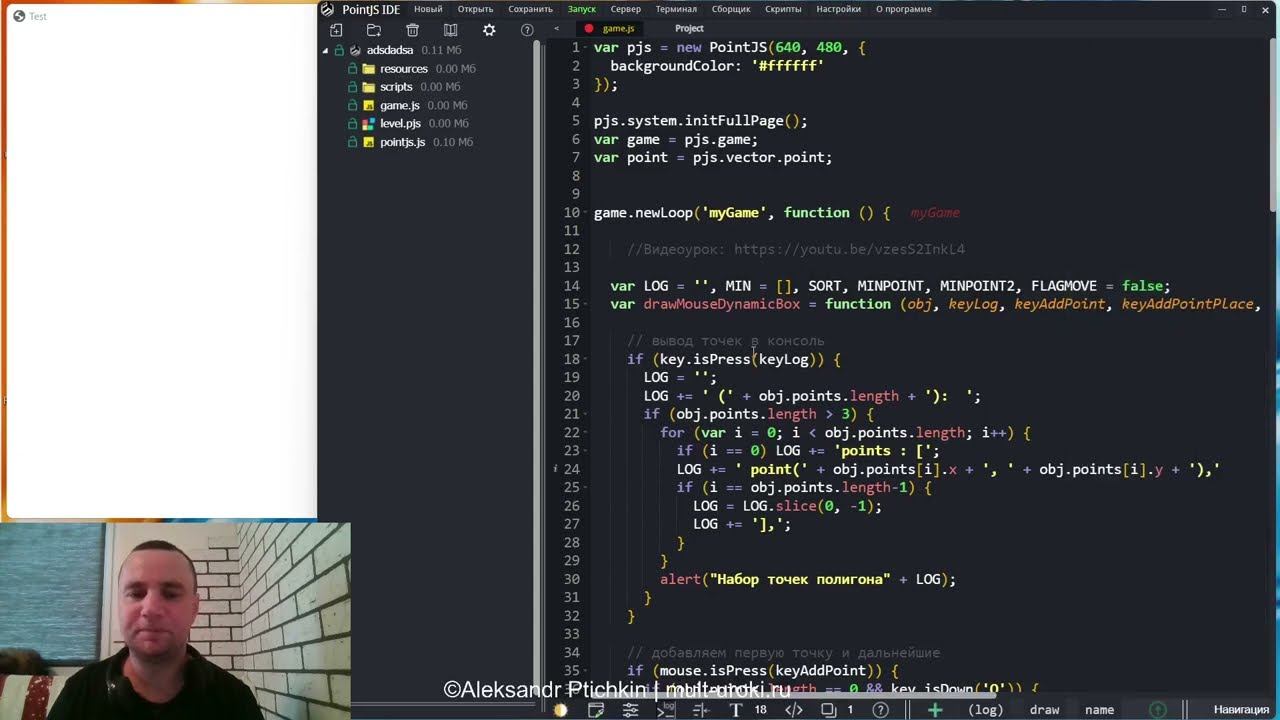
Task: Click the editor vertical scrollbar
Action: click(1273, 125)
